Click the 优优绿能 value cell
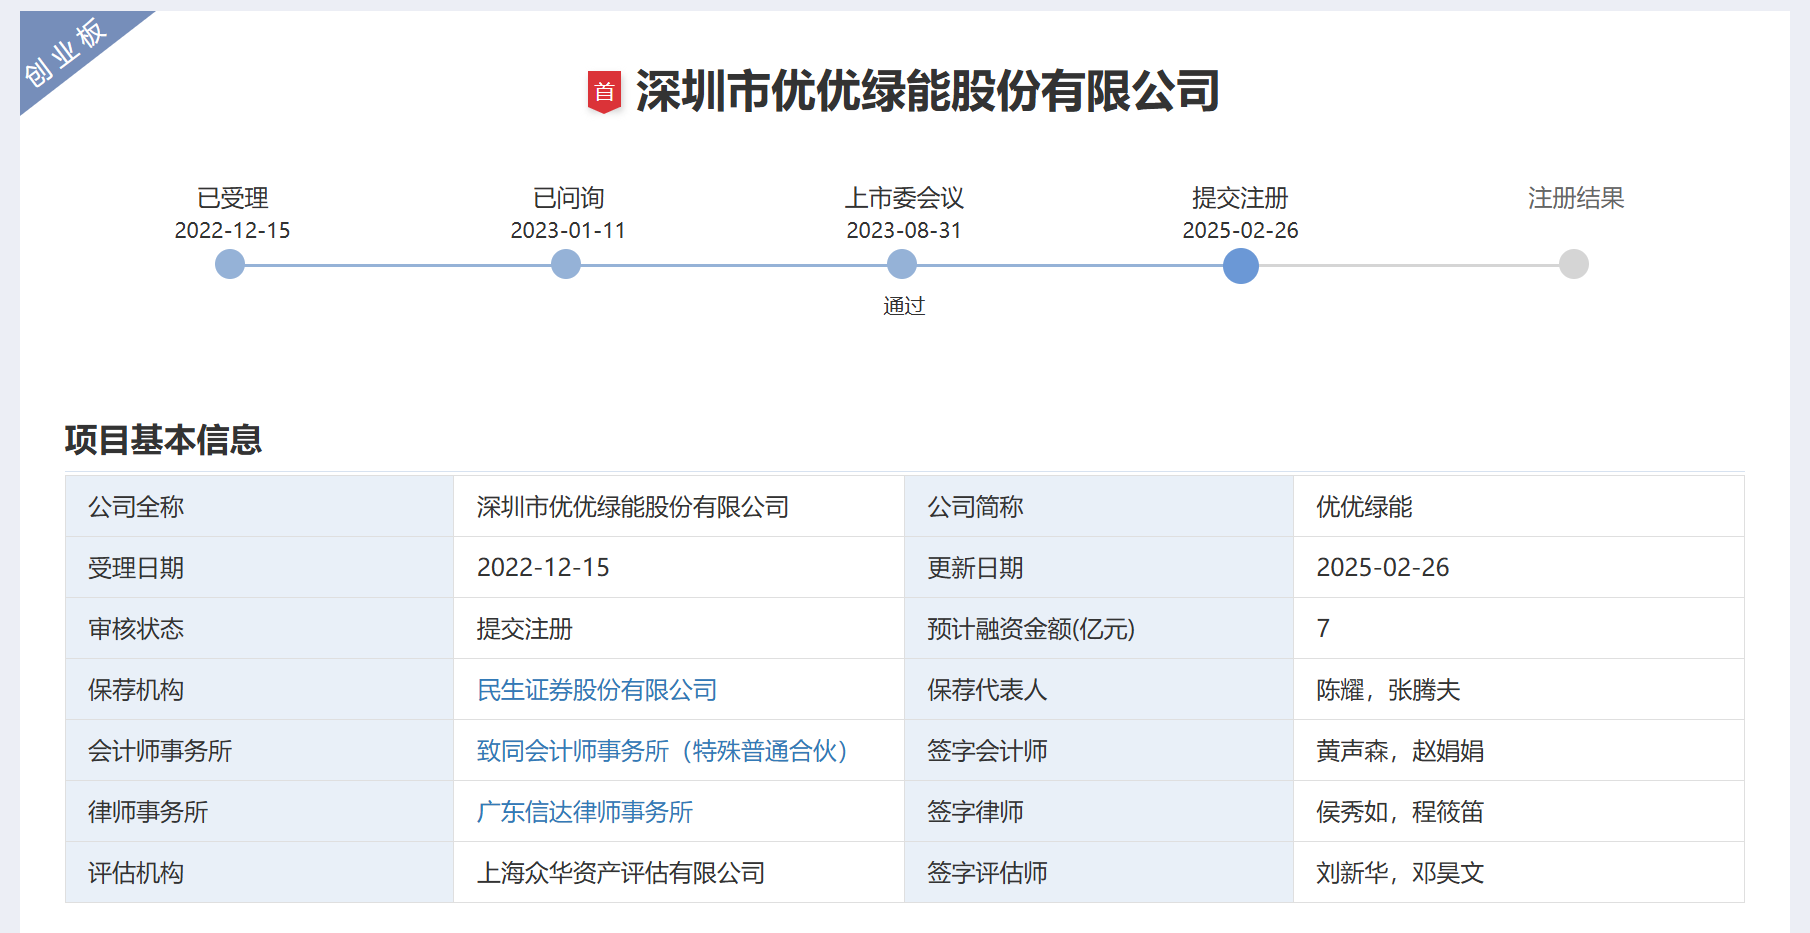This screenshot has height=933, width=1810. click(x=1519, y=507)
